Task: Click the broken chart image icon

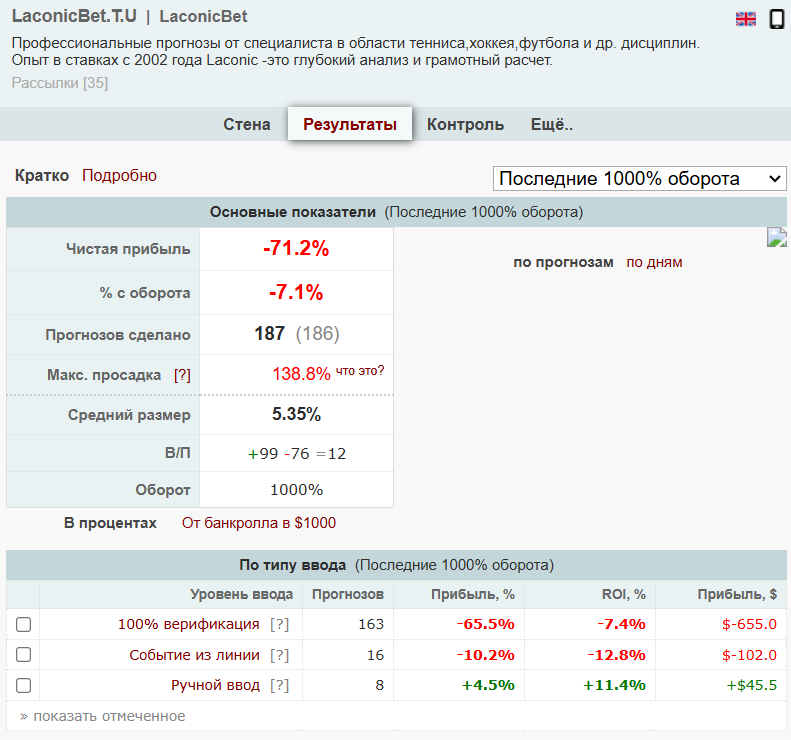Action: [778, 237]
